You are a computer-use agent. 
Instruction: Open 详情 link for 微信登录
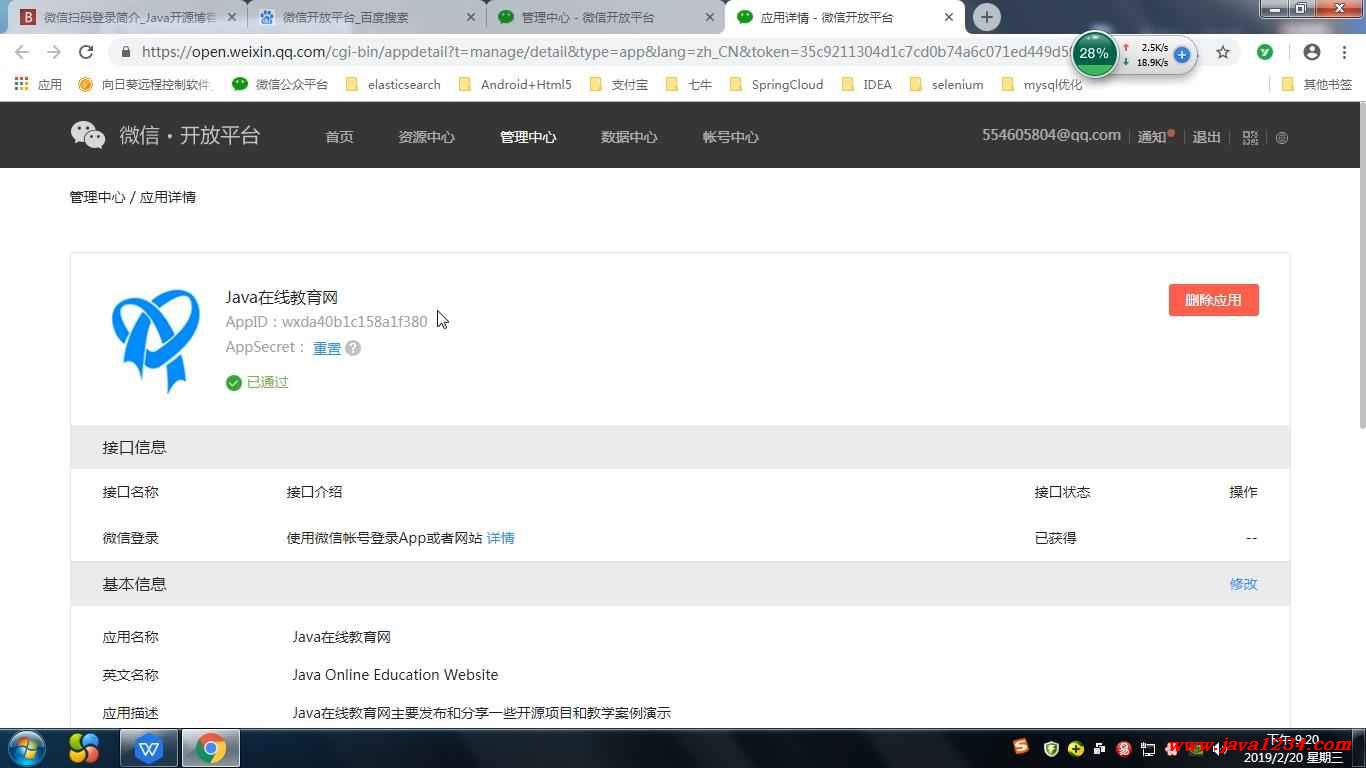tap(500, 538)
